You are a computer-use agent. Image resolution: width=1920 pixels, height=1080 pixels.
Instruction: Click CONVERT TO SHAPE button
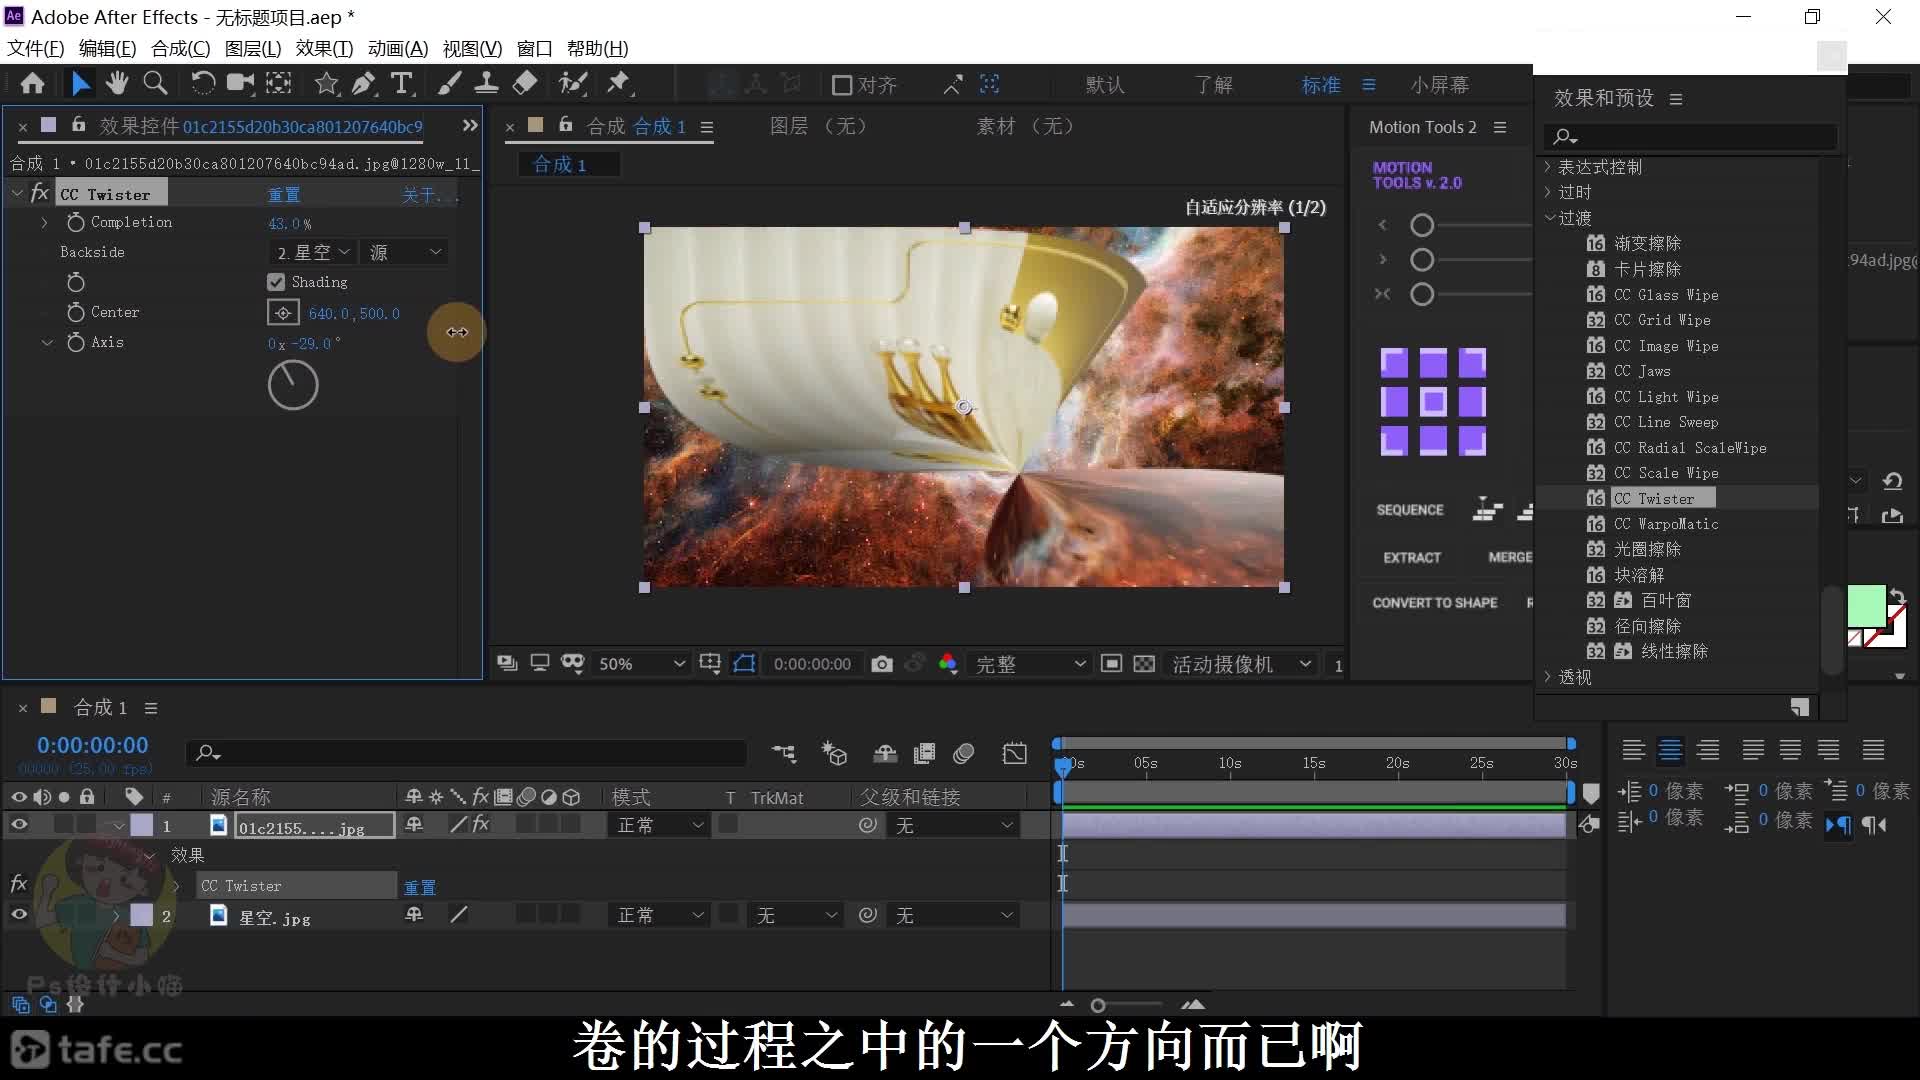(1434, 602)
